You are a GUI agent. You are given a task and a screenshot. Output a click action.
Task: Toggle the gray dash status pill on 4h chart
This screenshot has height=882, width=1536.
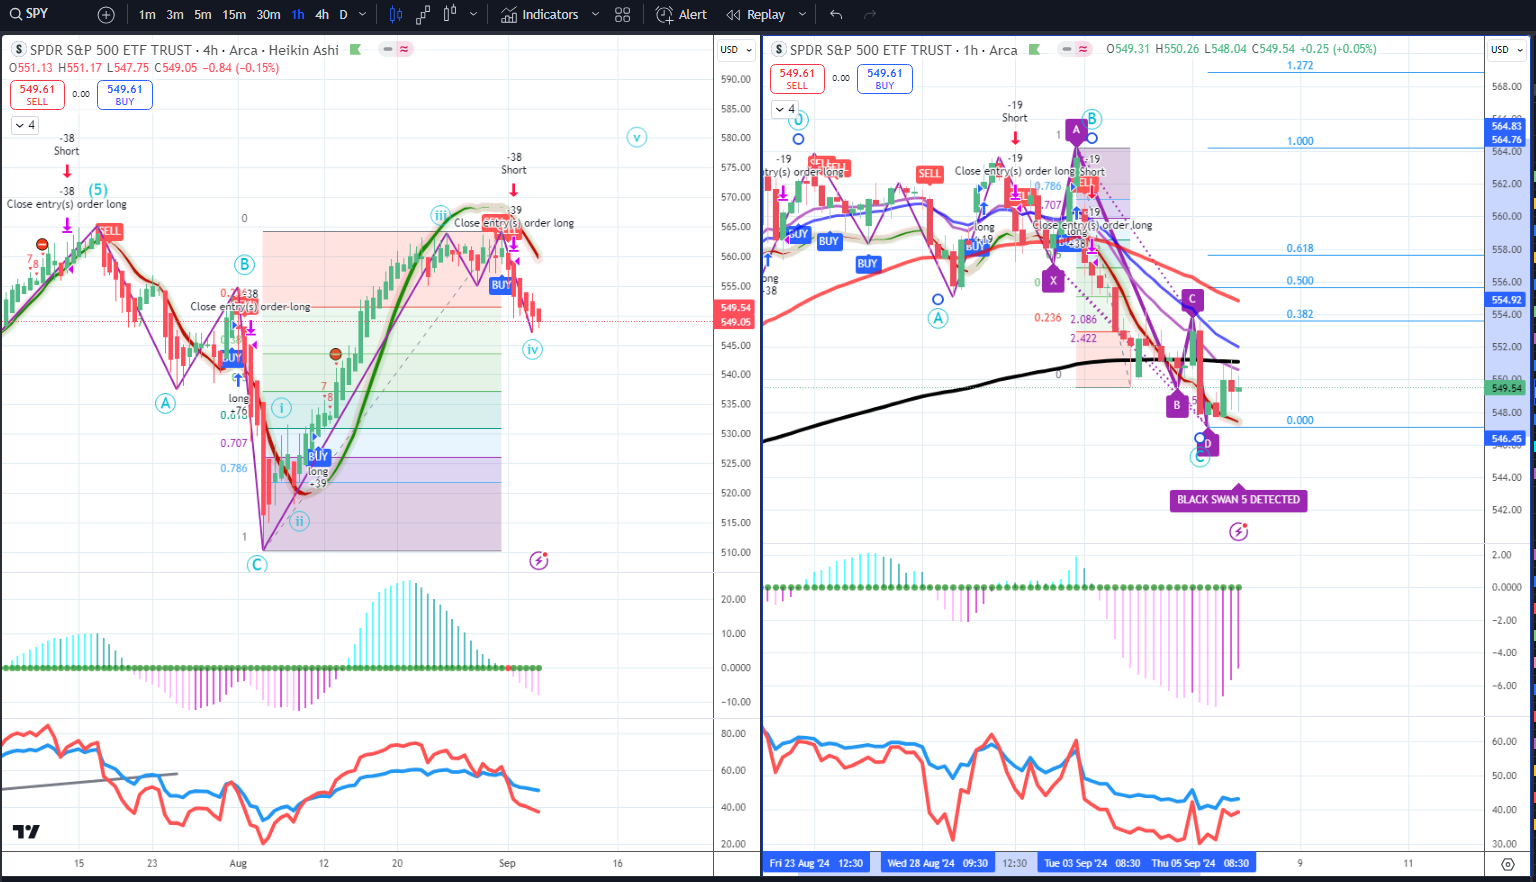point(388,49)
